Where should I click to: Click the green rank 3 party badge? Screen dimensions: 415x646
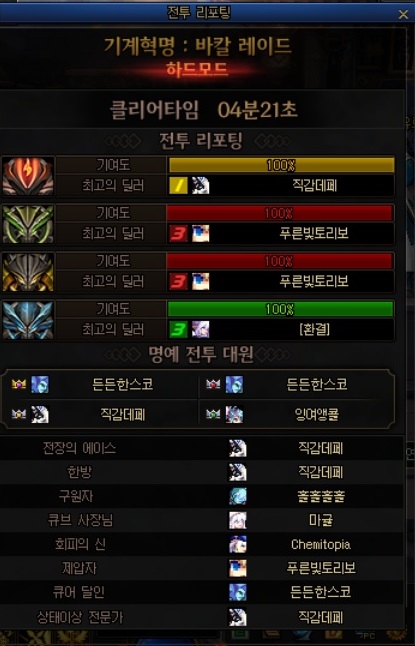(178, 330)
